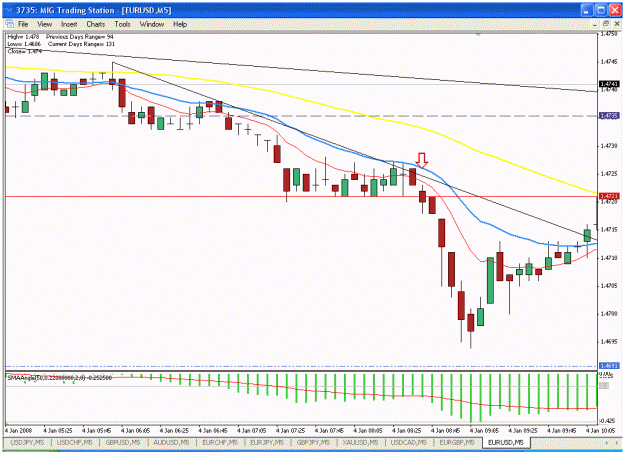Viewport: 625px width, 452px height.
Task: Restore the inner EURUSD chart window
Action: click(606, 24)
